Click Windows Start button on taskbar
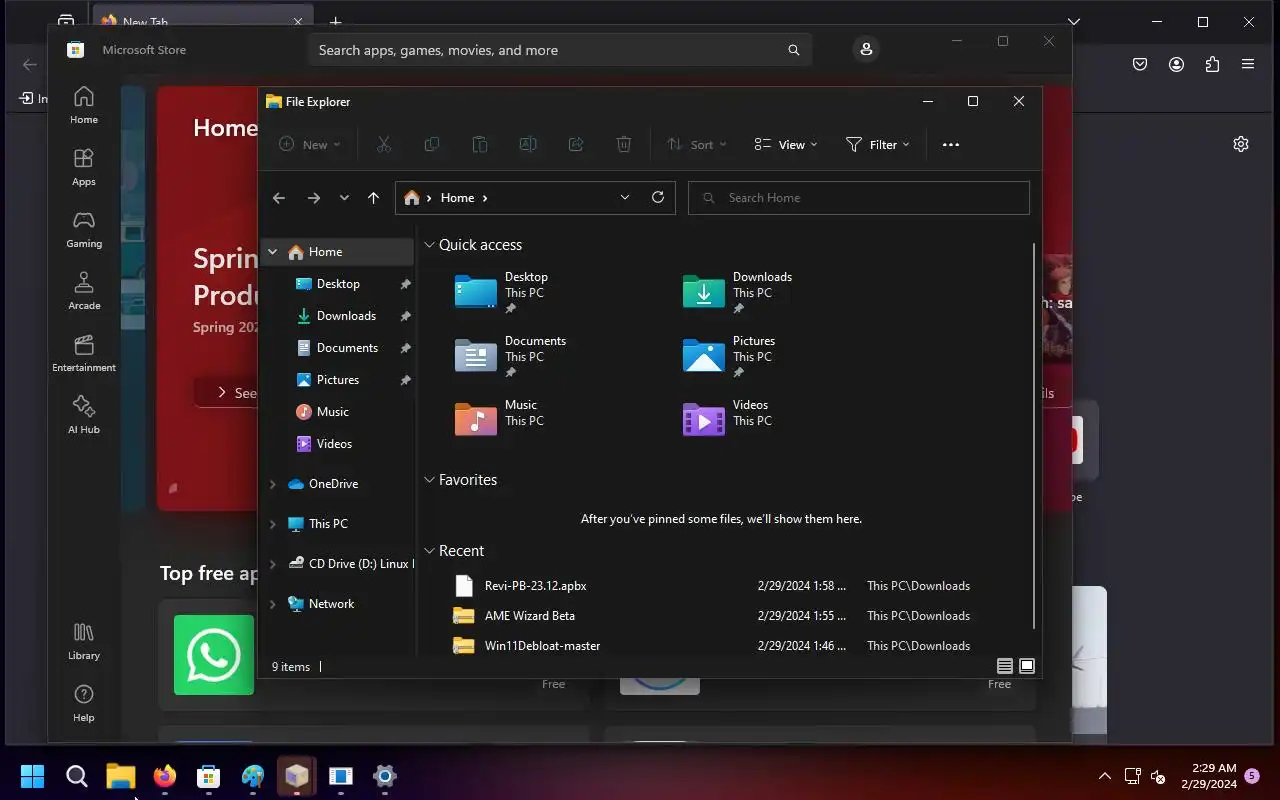 point(33,776)
